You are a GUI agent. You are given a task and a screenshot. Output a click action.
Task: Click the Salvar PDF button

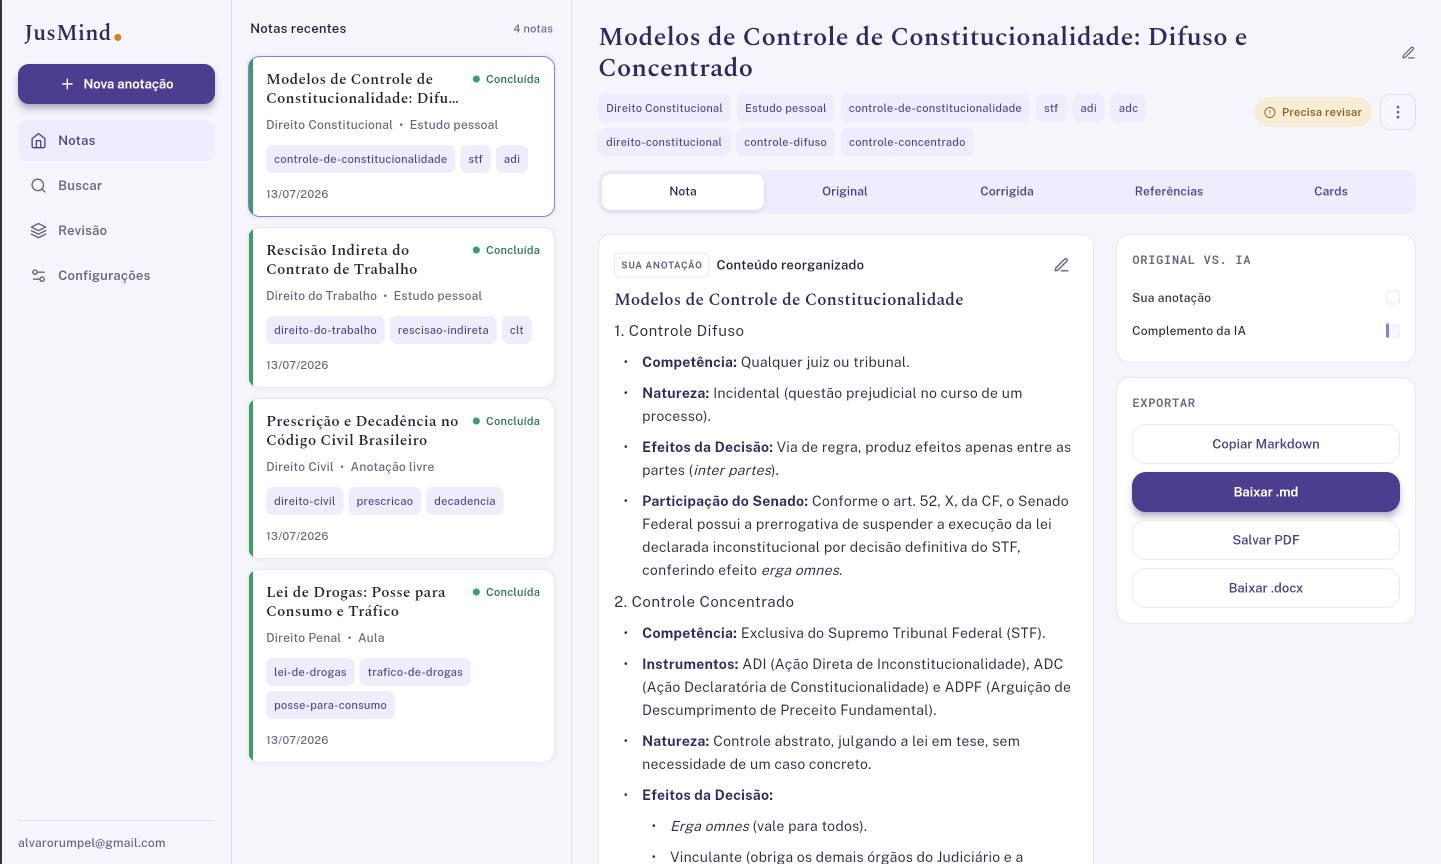[1266, 540]
